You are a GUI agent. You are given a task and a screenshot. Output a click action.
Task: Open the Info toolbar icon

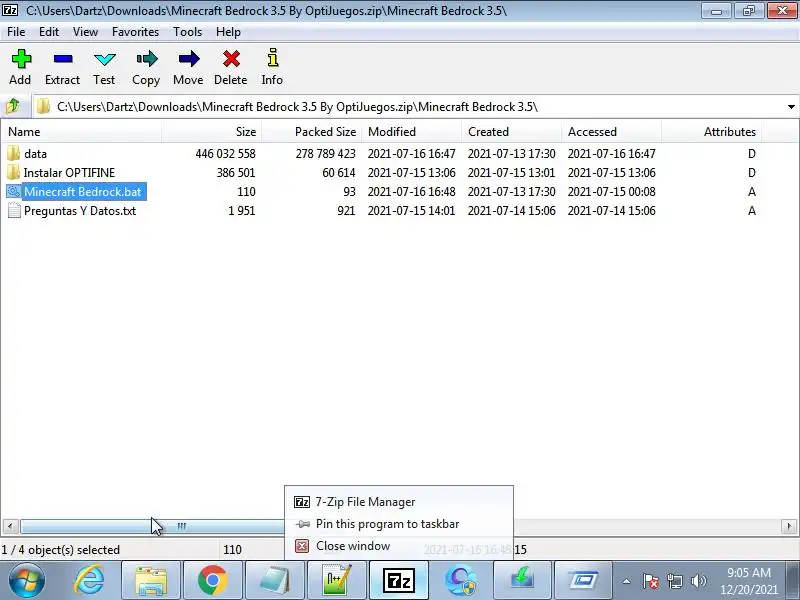tap(273, 58)
